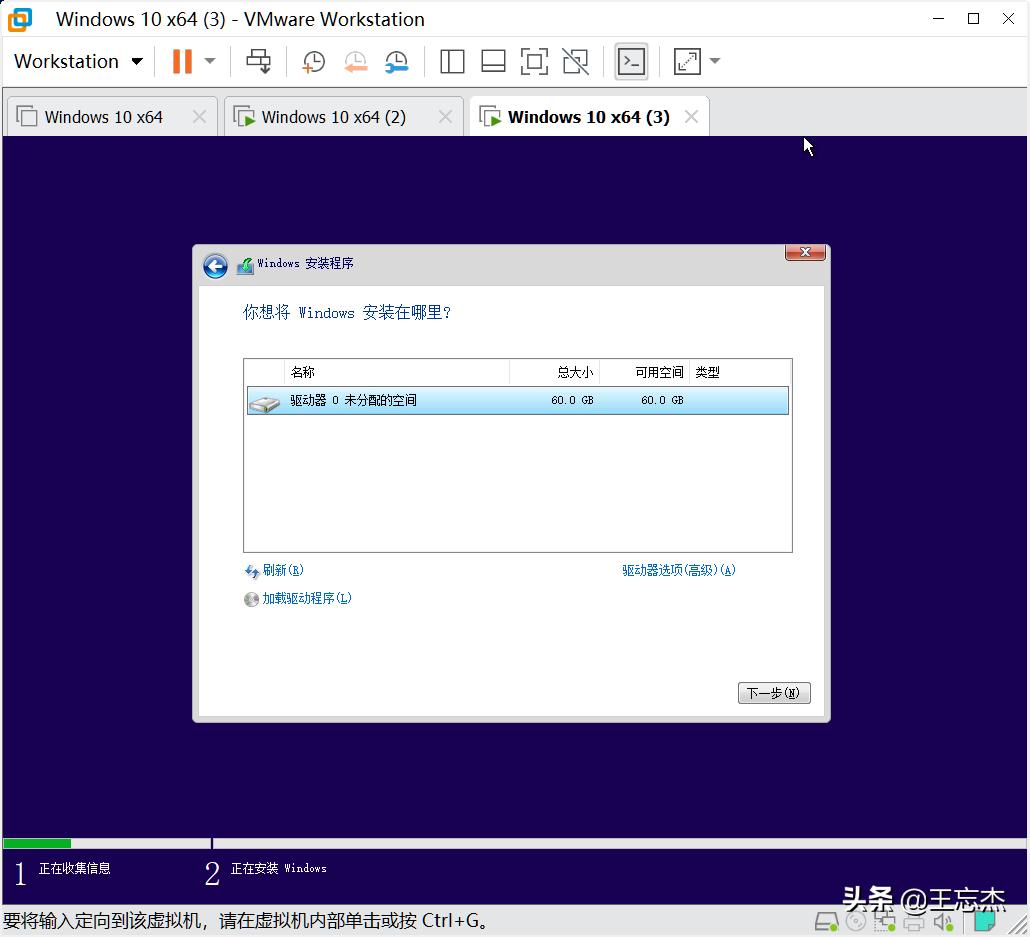Toggle the library sidebar visibility
This screenshot has height=937, width=1030.
tap(452, 61)
